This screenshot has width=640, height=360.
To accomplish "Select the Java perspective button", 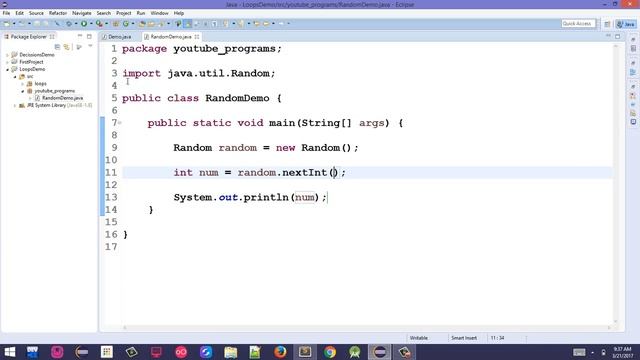I will (x=626, y=24).
